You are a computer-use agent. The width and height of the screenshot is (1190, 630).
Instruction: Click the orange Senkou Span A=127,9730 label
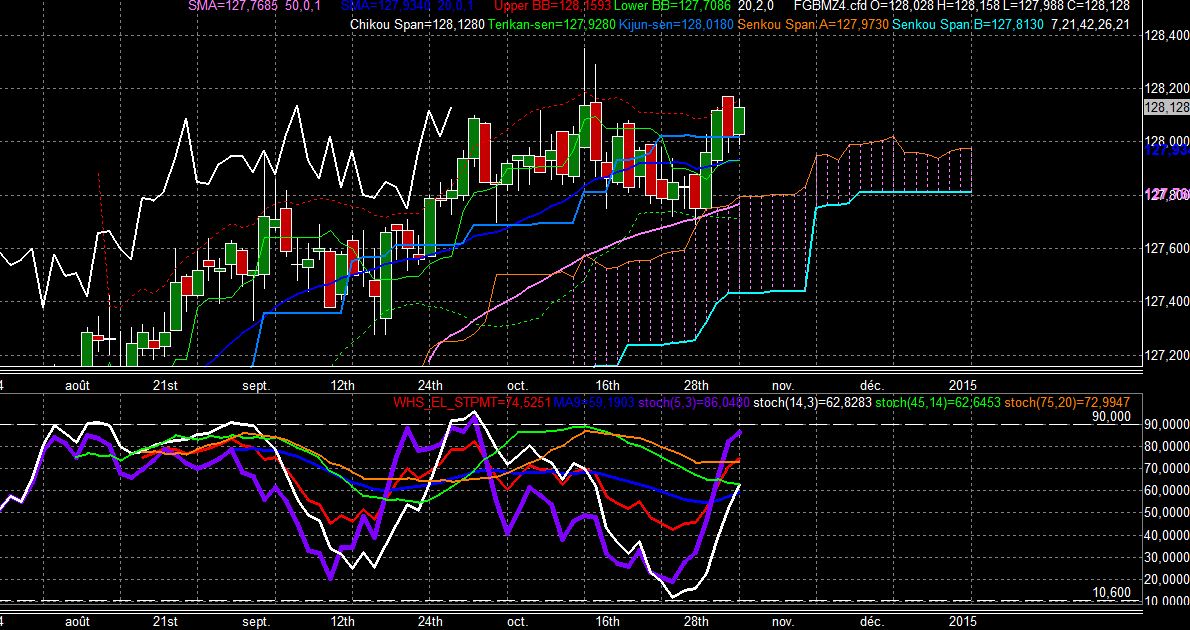pos(814,24)
